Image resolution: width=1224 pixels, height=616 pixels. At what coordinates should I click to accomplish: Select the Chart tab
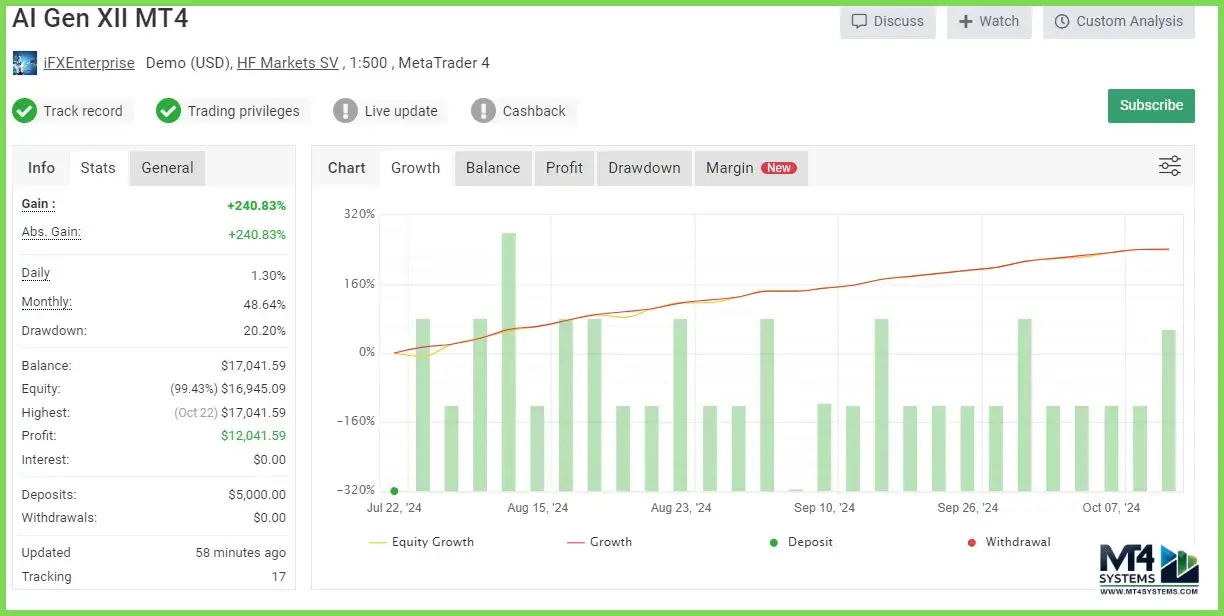(347, 168)
